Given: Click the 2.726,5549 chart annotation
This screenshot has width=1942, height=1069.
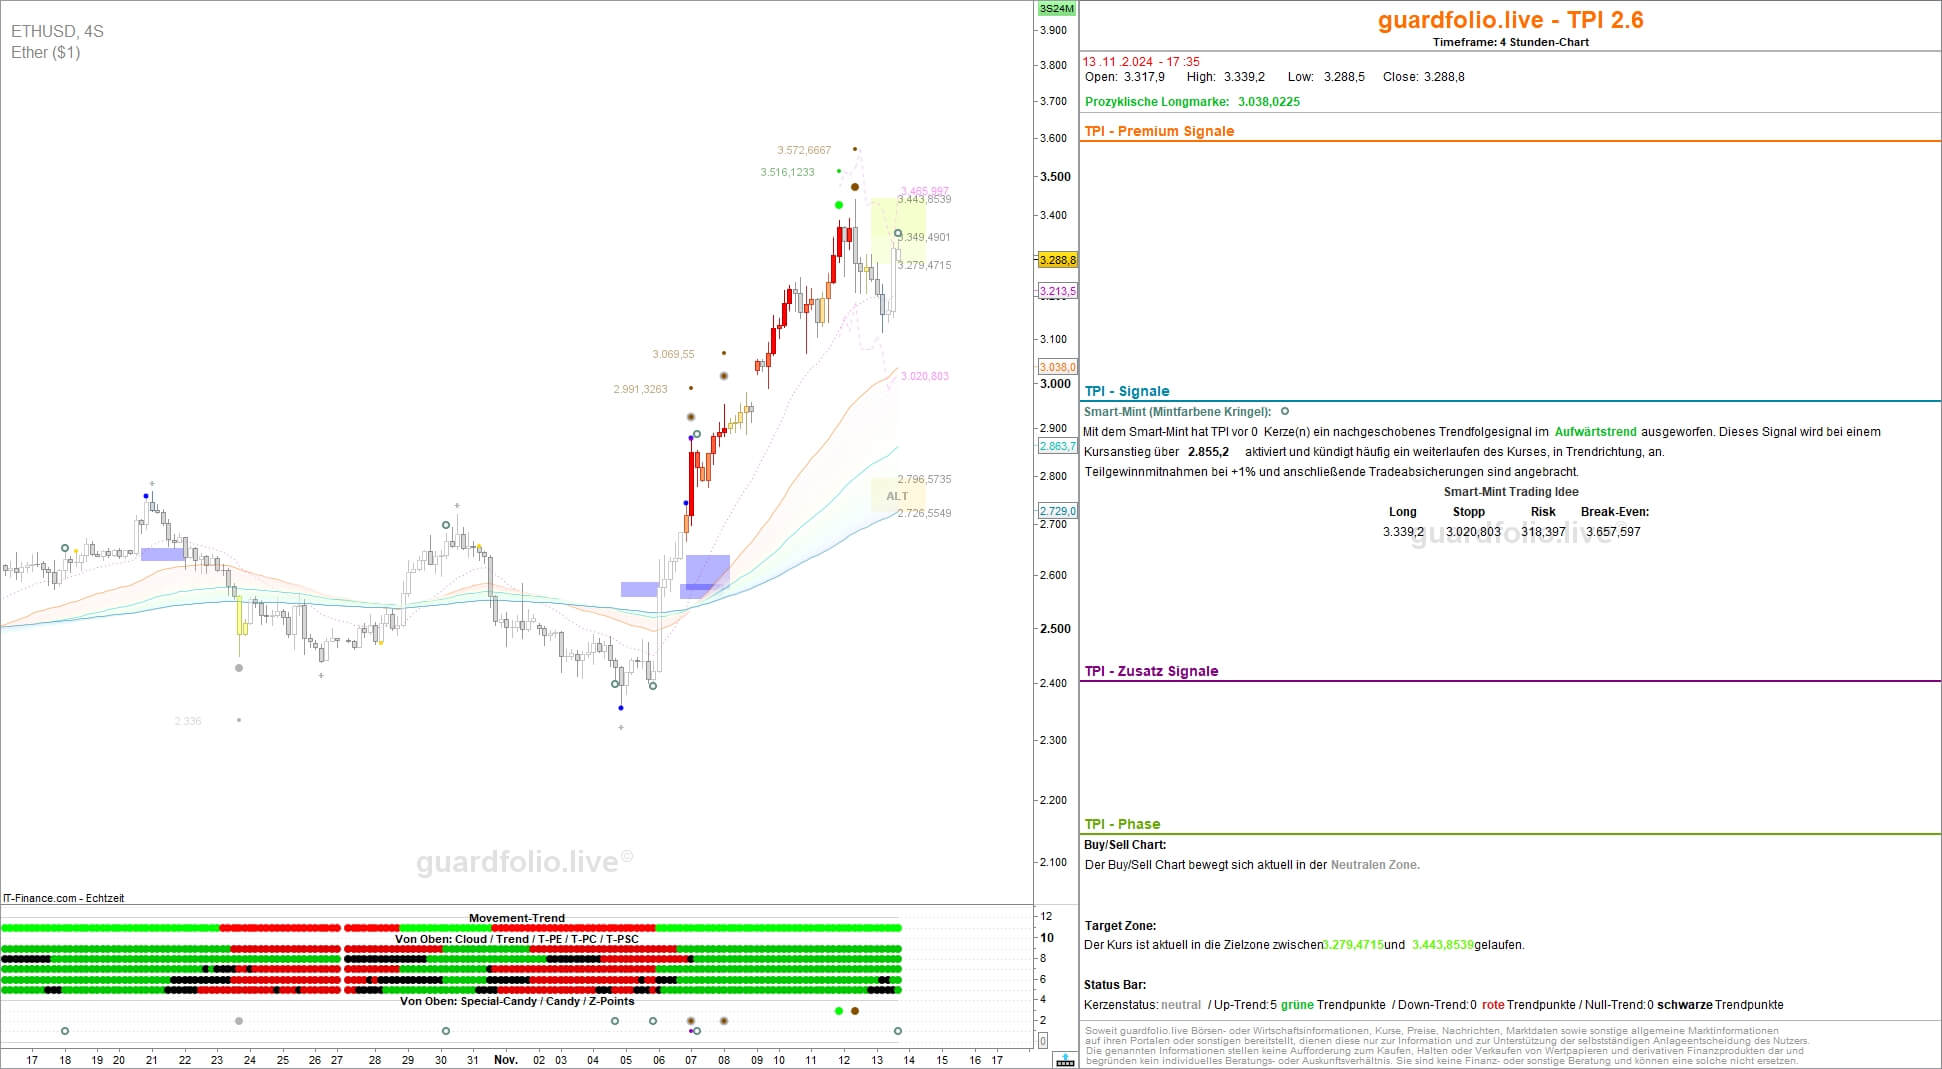Looking at the screenshot, I should (924, 513).
